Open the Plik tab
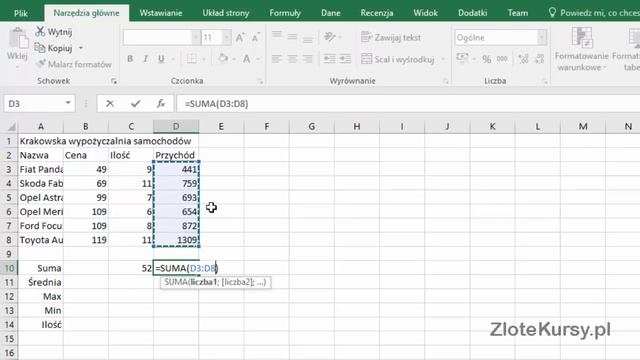 pyautogui.click(x=20, y=13)
